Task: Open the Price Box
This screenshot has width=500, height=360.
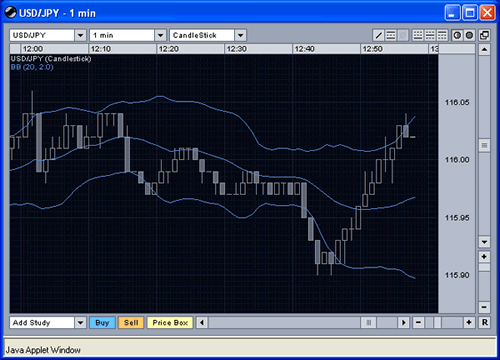Action: click(x=170, y=323)
